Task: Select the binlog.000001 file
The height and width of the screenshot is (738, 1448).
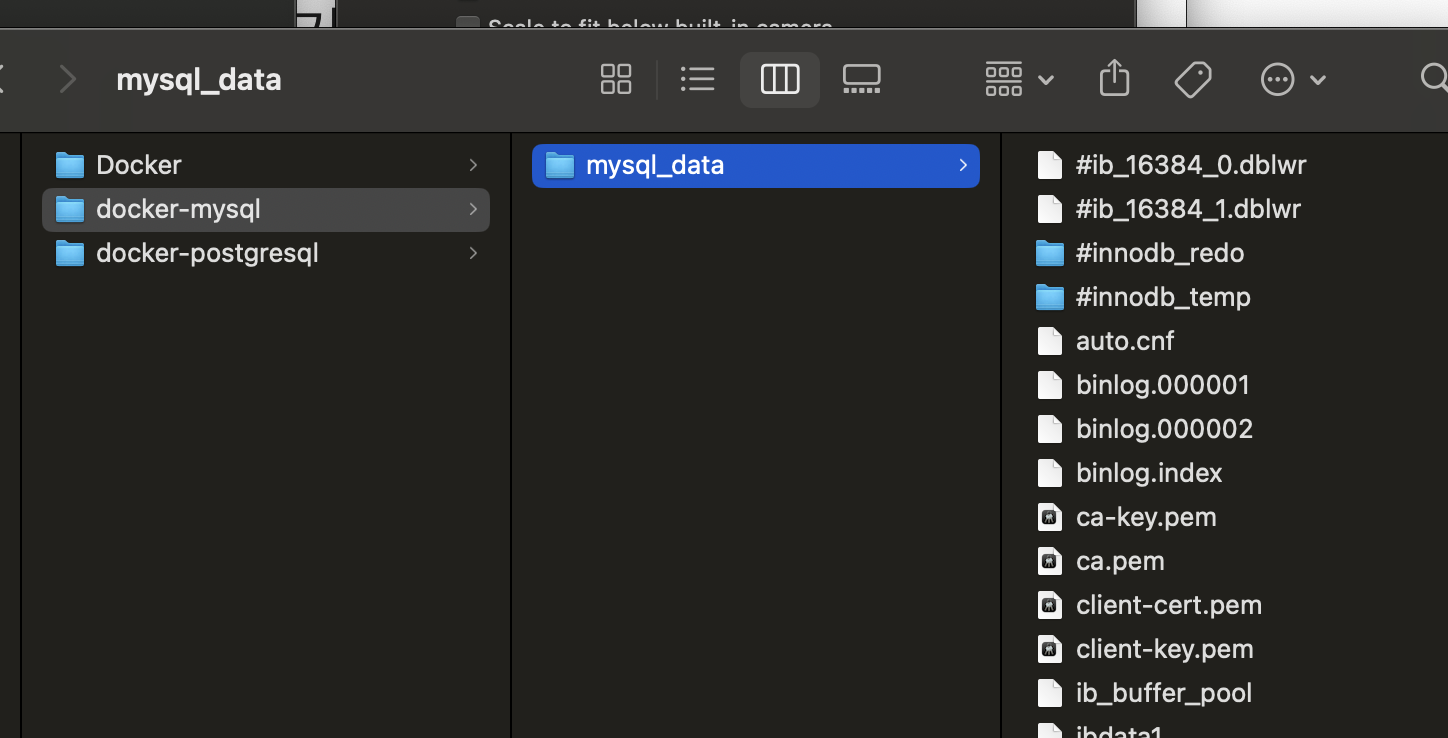Action: coord(1162,385)
